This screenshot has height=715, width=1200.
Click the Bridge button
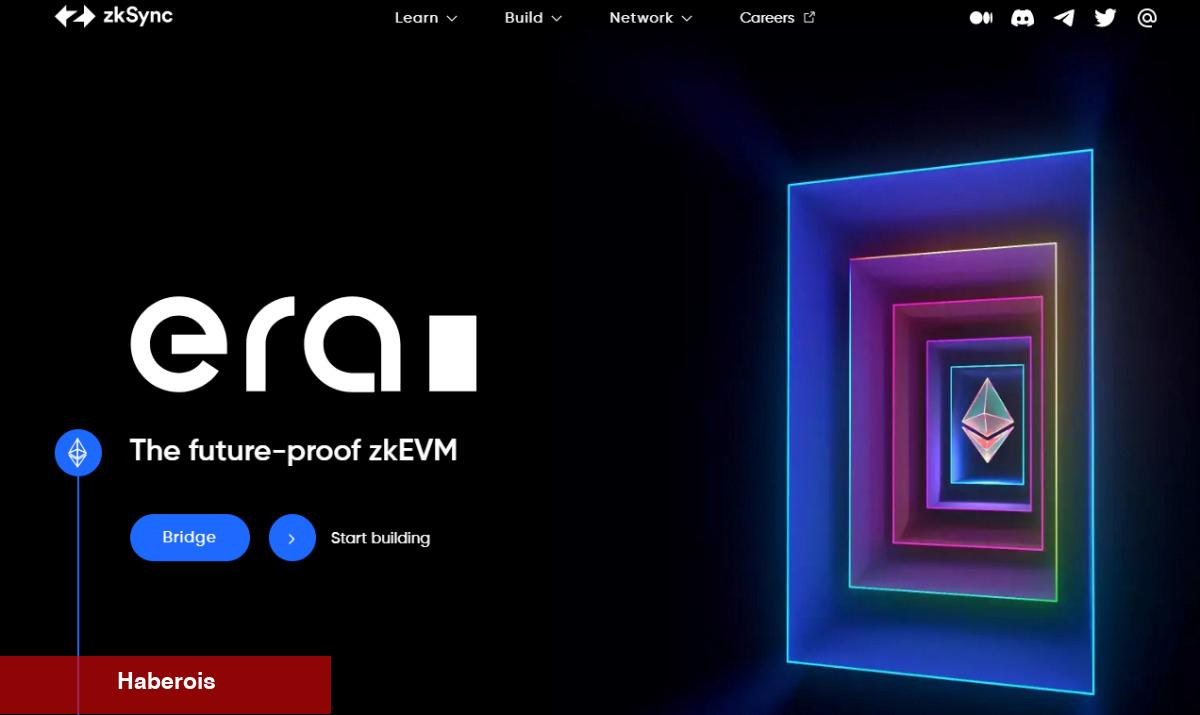point(190,538)
